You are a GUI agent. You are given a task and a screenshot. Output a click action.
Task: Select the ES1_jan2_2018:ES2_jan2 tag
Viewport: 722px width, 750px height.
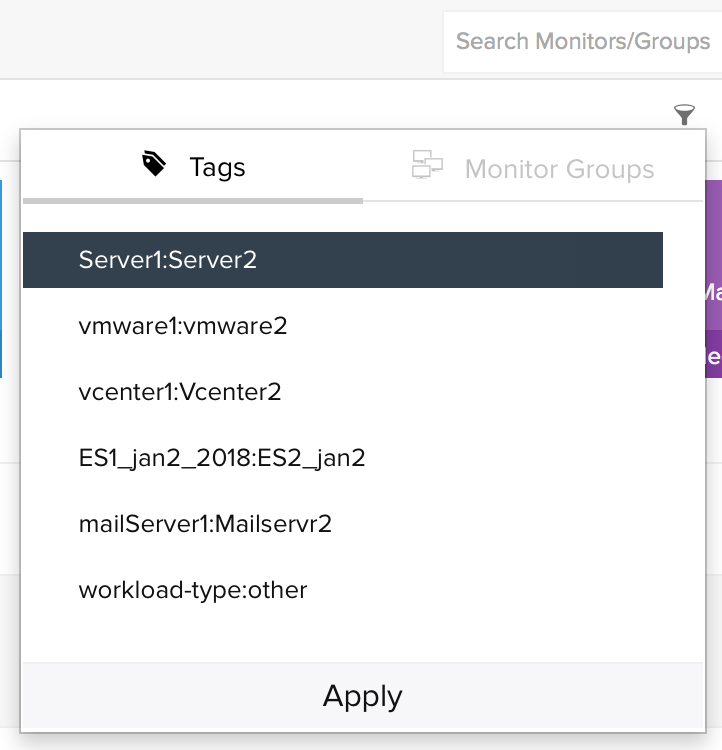pos(222,458)
